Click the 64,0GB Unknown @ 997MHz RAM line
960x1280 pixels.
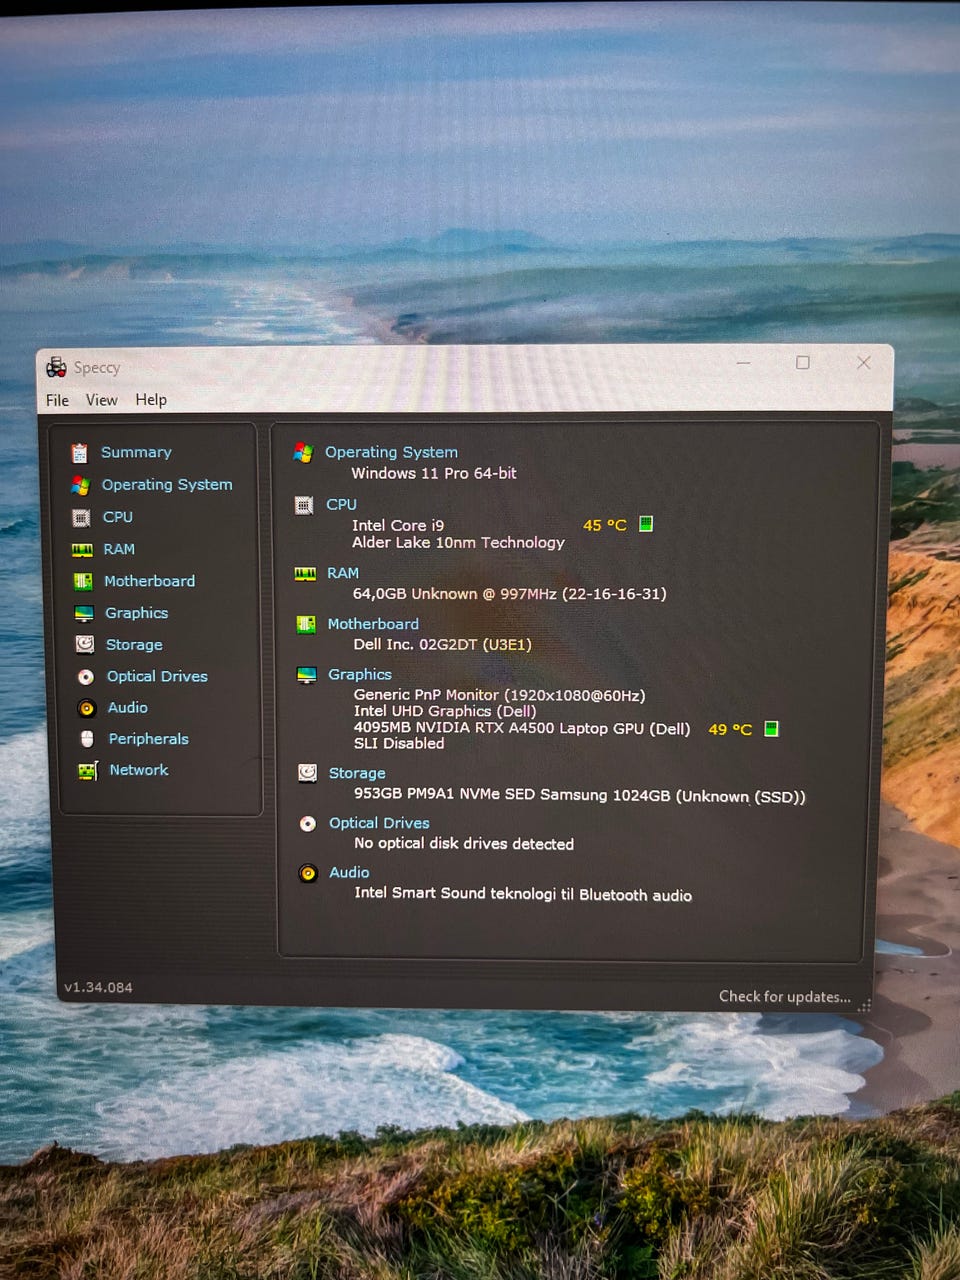510,593
